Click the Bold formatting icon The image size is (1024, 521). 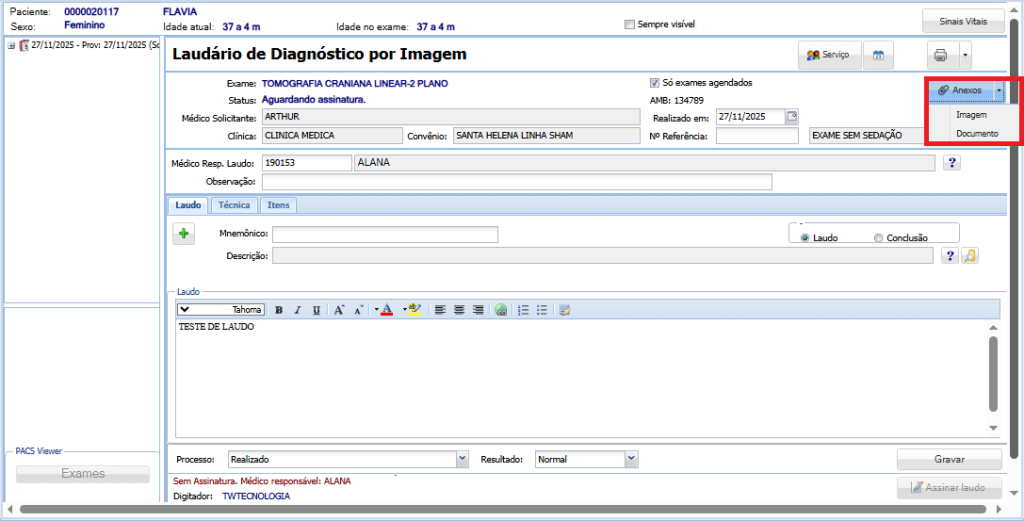(x=279, y=310)
